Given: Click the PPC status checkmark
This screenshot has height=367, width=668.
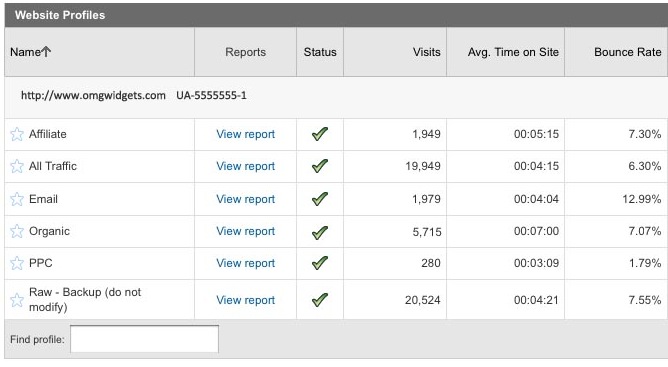Looking at the screenshot, I should 320,263.
